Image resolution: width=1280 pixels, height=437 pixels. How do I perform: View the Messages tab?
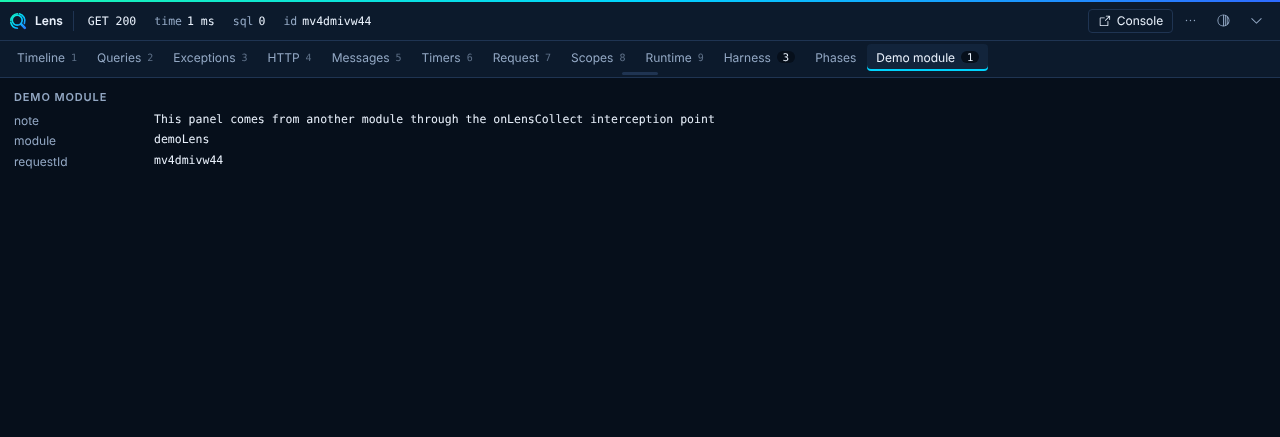[x=366, y=58]
